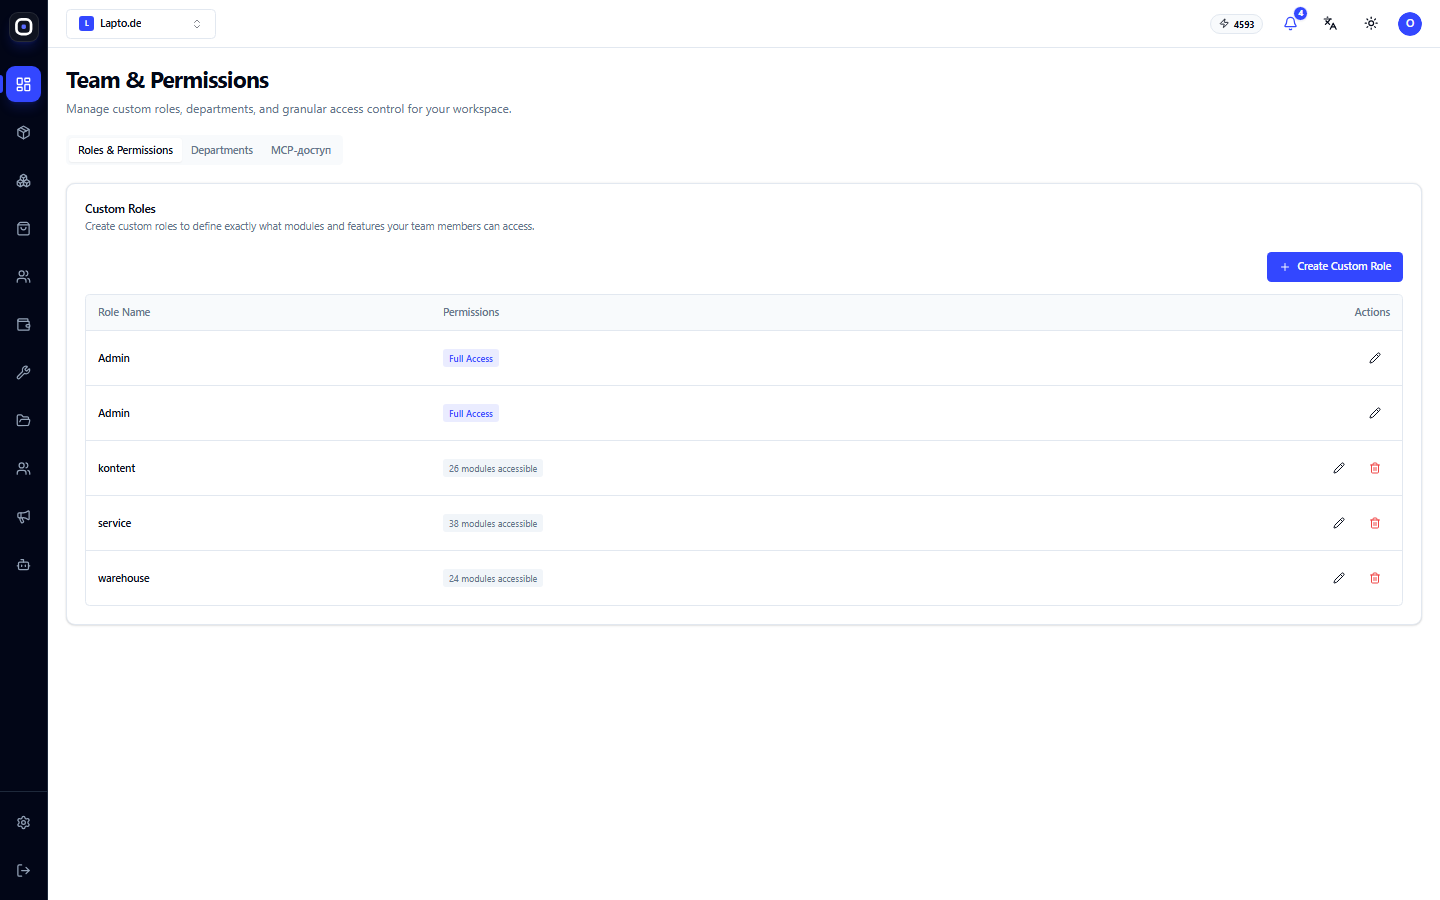The width and height of the screenshot is (1440, 900).
Task: Open the notifications bell
Action: click(x=1290, y=23)
